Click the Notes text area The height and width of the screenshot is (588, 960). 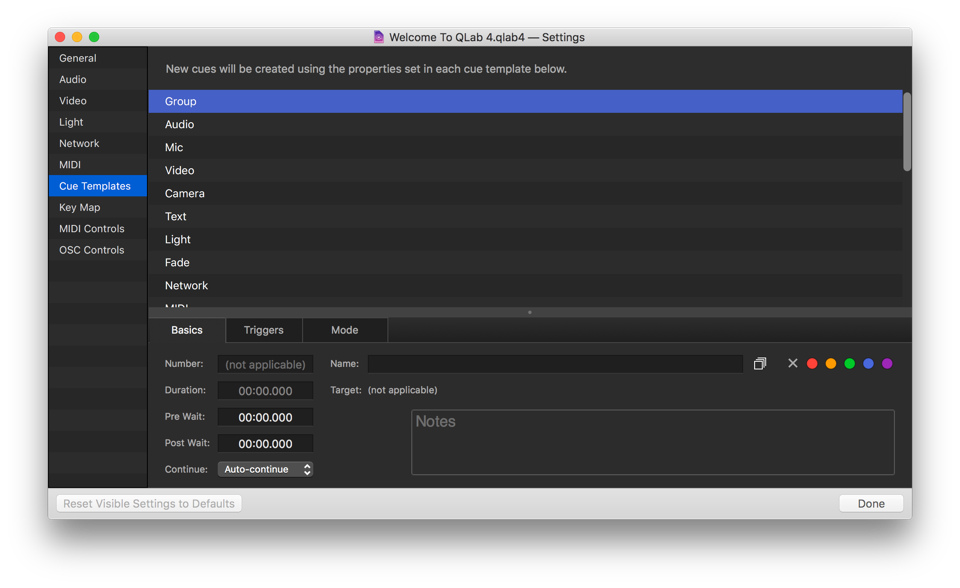pyautogui.click(x=652, y=443)
